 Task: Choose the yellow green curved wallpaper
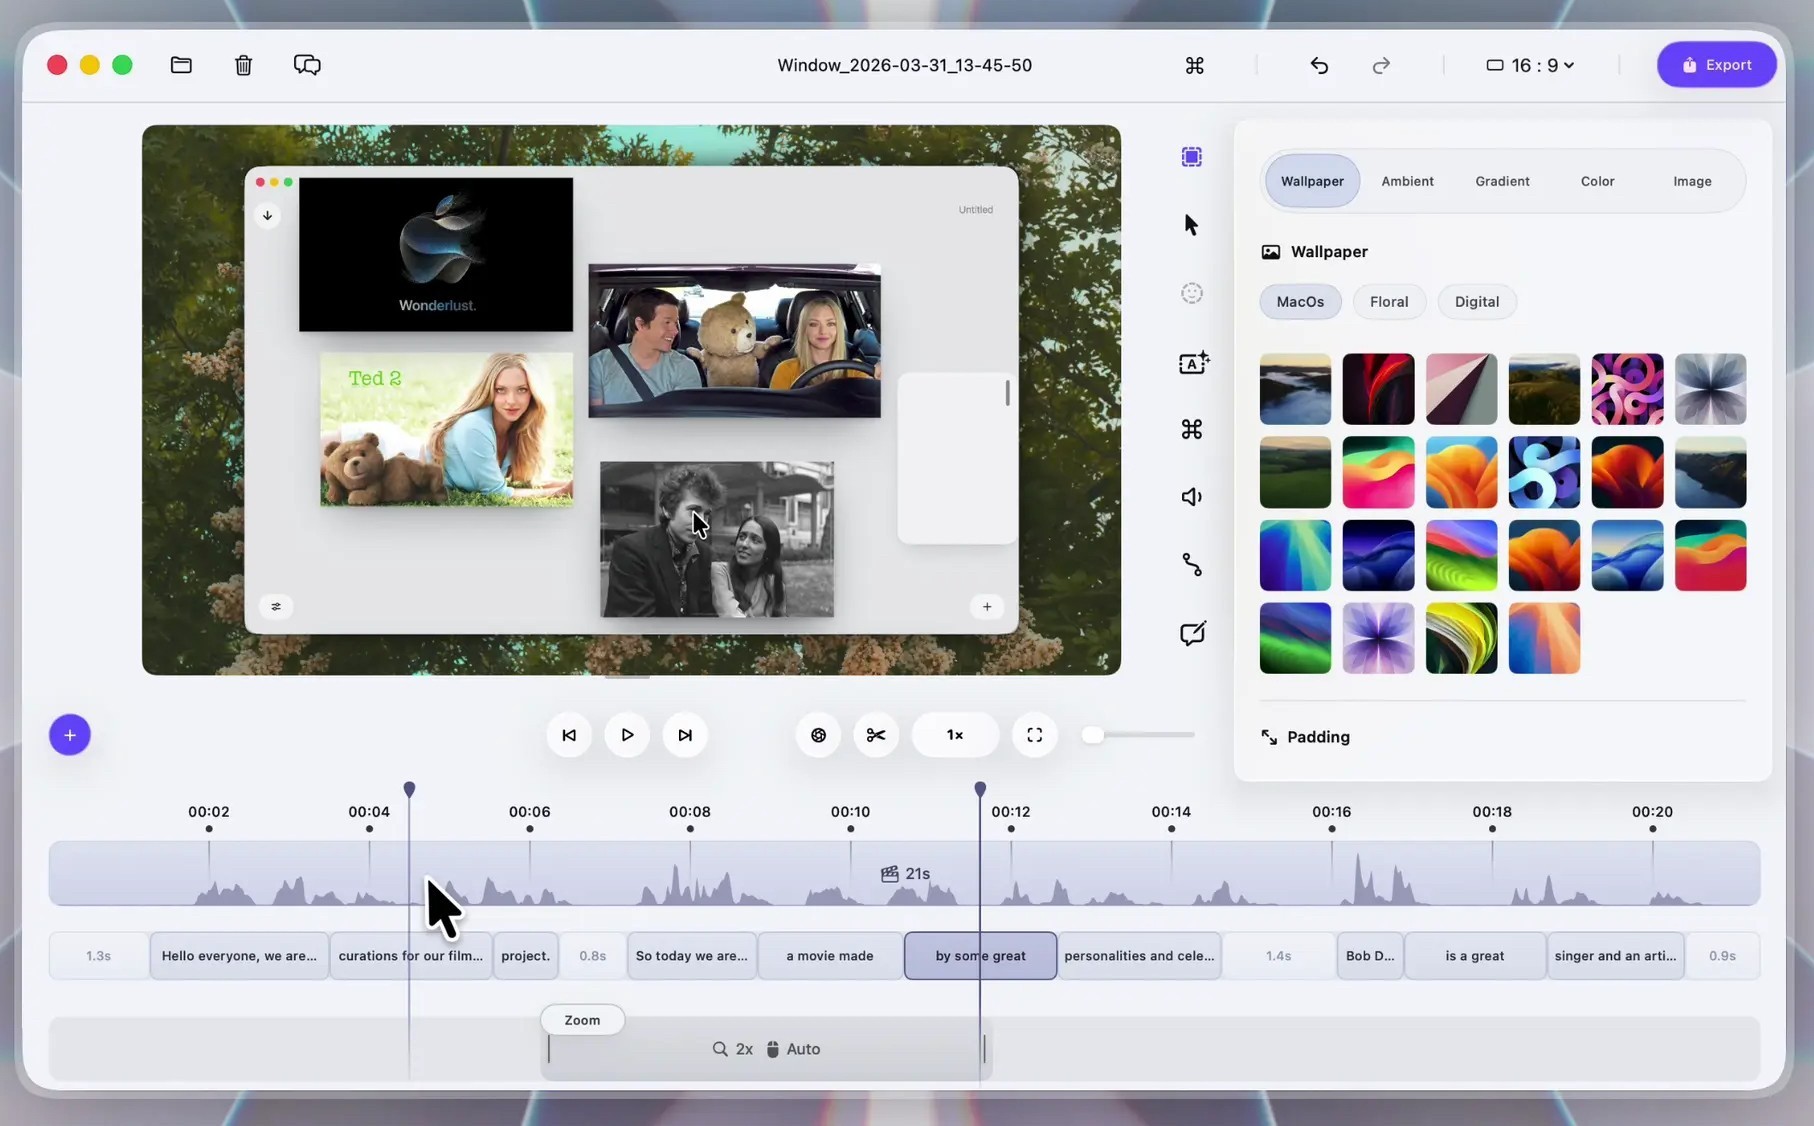tap(1461, 638)
